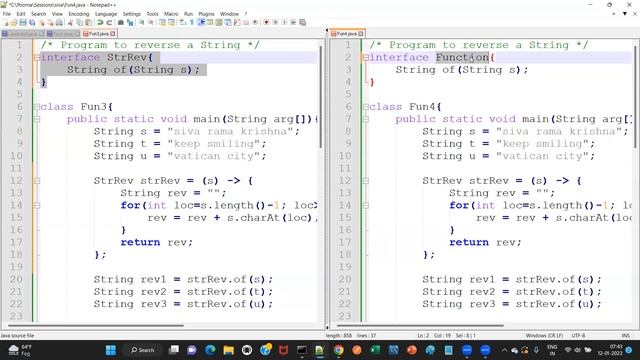Collapse class Fun3 fold marker
This screenshot has width=640, height=360.
pyautogui.click(x=37, y=107)
